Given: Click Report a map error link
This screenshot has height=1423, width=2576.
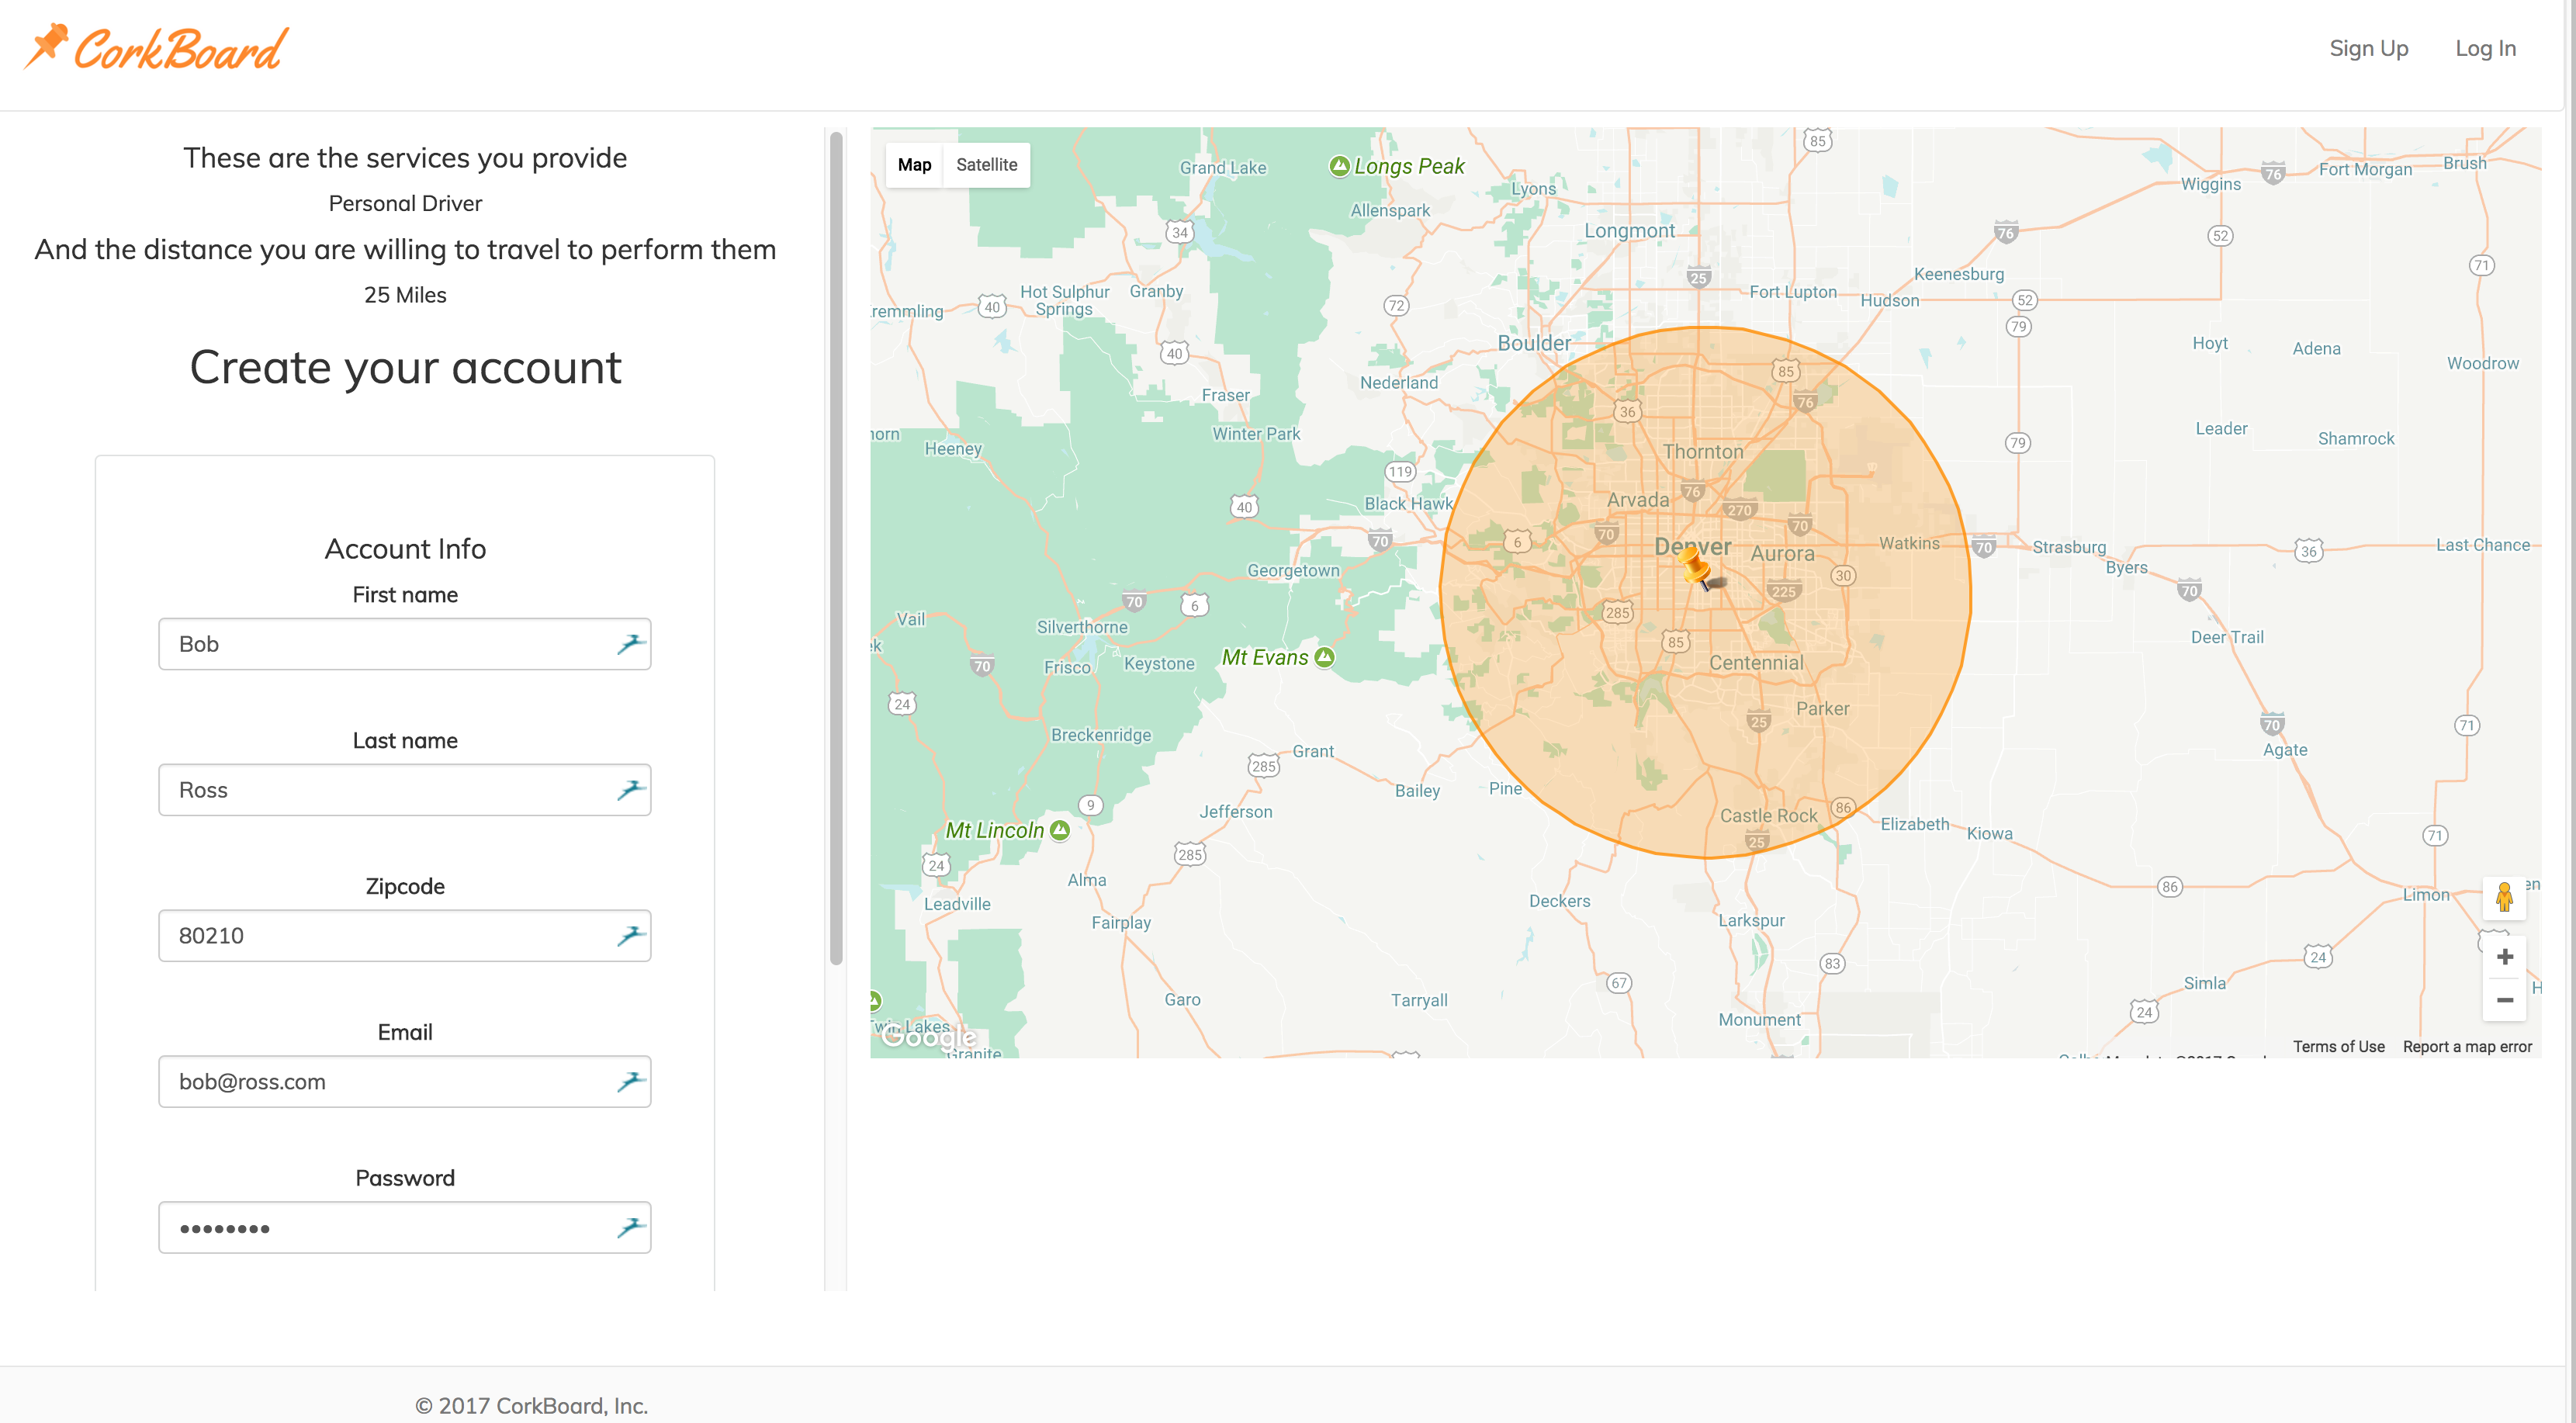Looking at the screenshot, I should pos(2467,1046).
